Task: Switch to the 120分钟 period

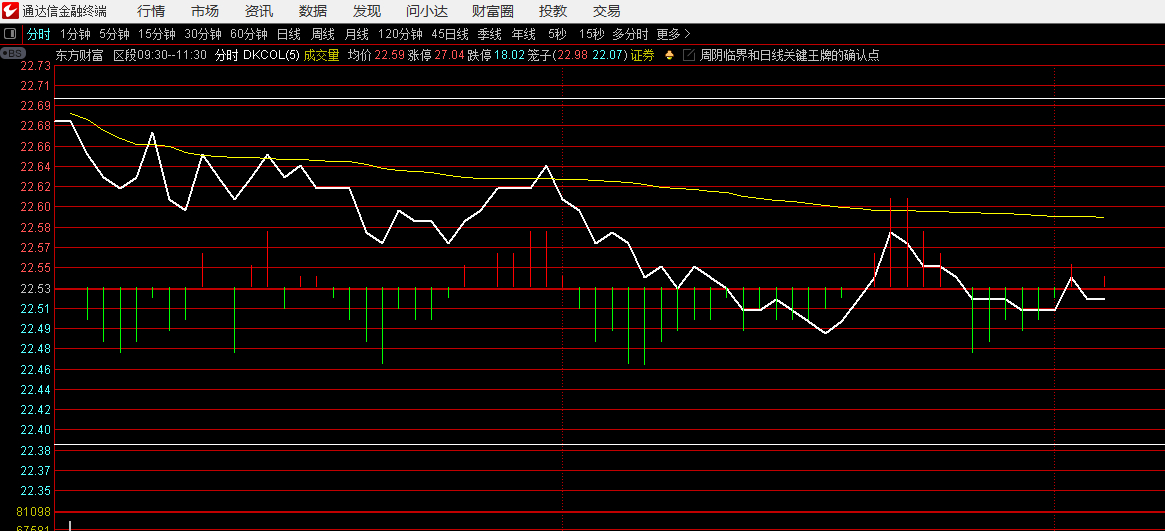Action: [x=400, y=34]
